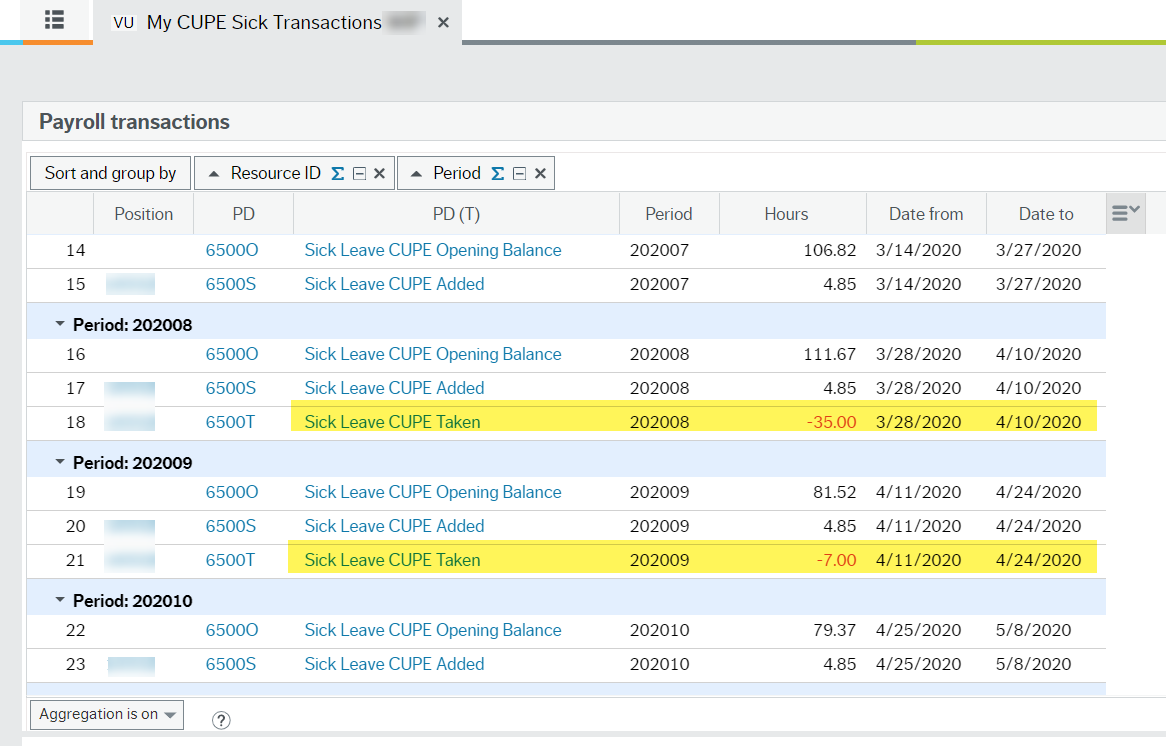Open the 6500O link in row 22
1166x746 pixels.
[231, 629]
